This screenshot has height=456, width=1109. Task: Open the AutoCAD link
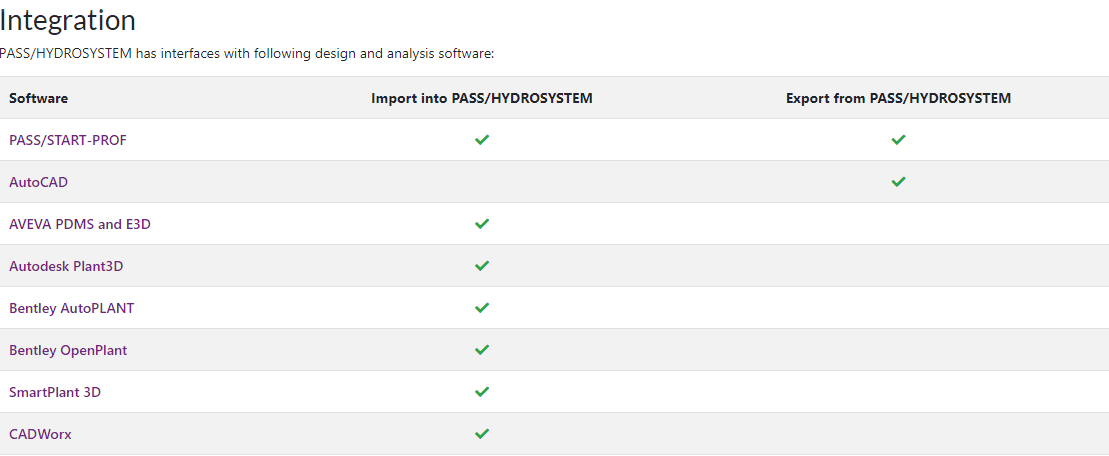[x=39, y=182]
